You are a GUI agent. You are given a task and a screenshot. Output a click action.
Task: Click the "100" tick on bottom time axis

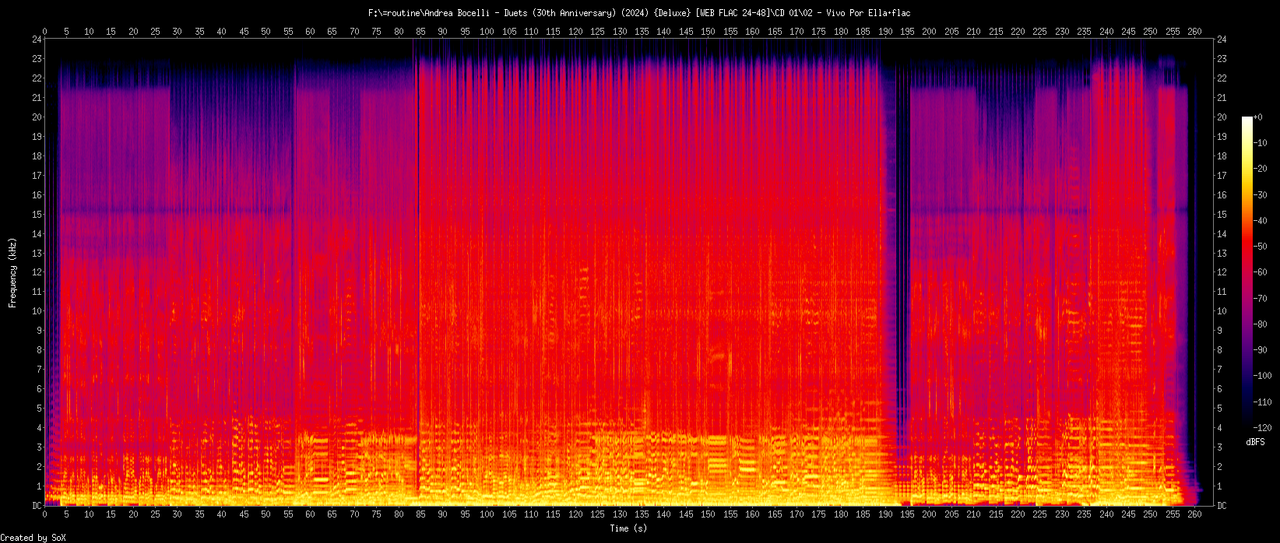tap(487, 516)
